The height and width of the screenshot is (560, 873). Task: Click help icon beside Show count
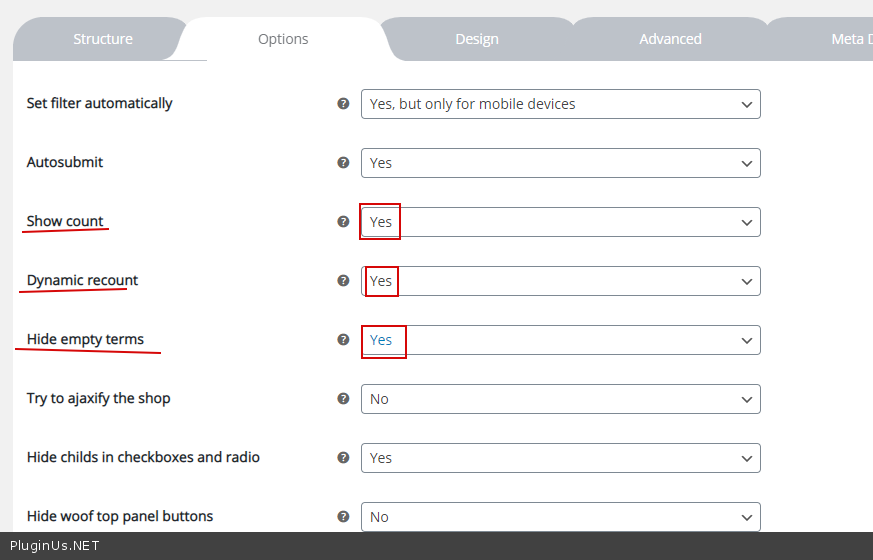[x=343, y=221]
